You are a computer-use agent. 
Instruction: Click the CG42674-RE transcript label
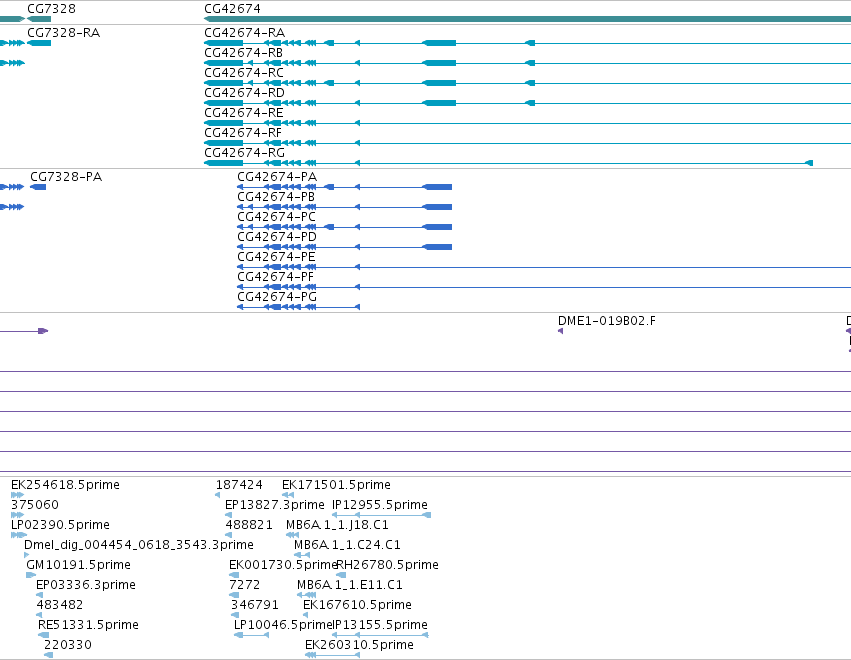point(244,113)
